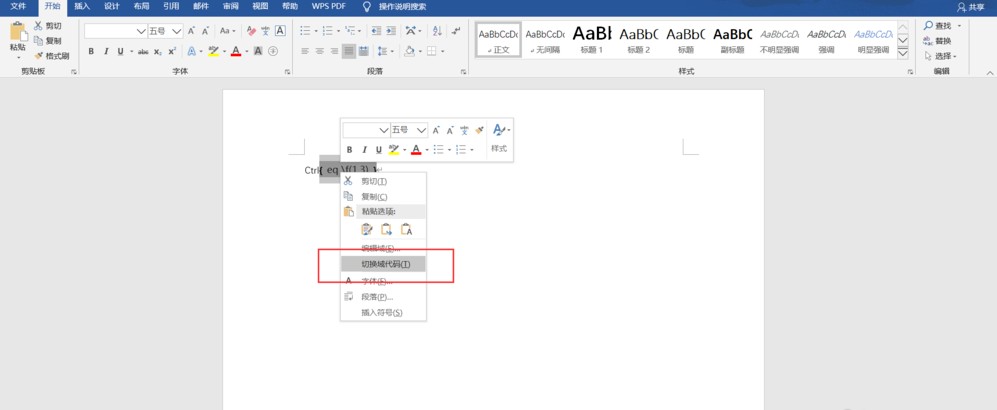Click the Cut (剪切) button in the ribbon clipboard group
Image resolution: width=997 pixels, height=410 pixels.
(48, 26)
